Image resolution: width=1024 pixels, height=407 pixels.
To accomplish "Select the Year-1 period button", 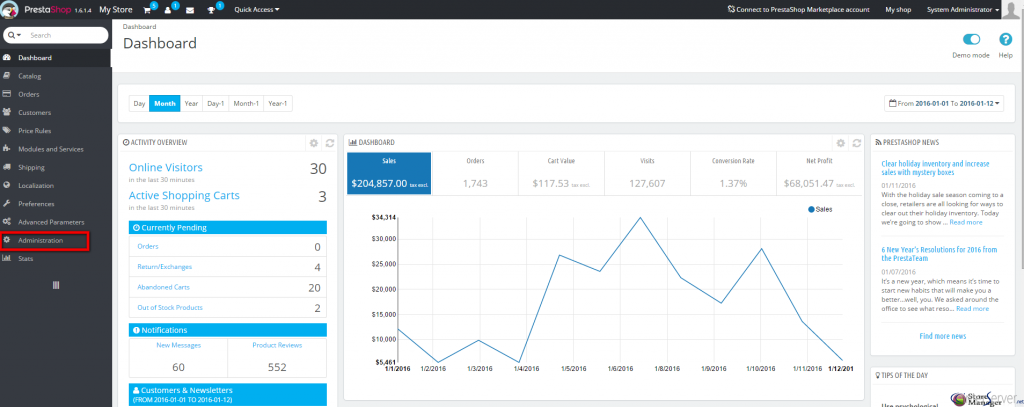I will (278, 103).
